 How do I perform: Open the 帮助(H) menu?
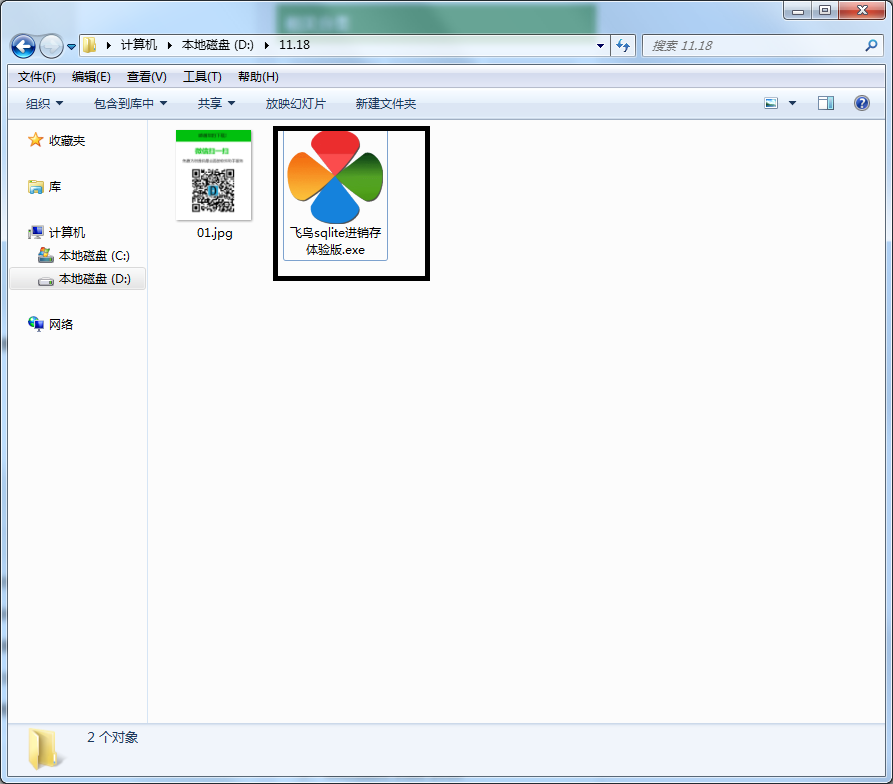258,77
